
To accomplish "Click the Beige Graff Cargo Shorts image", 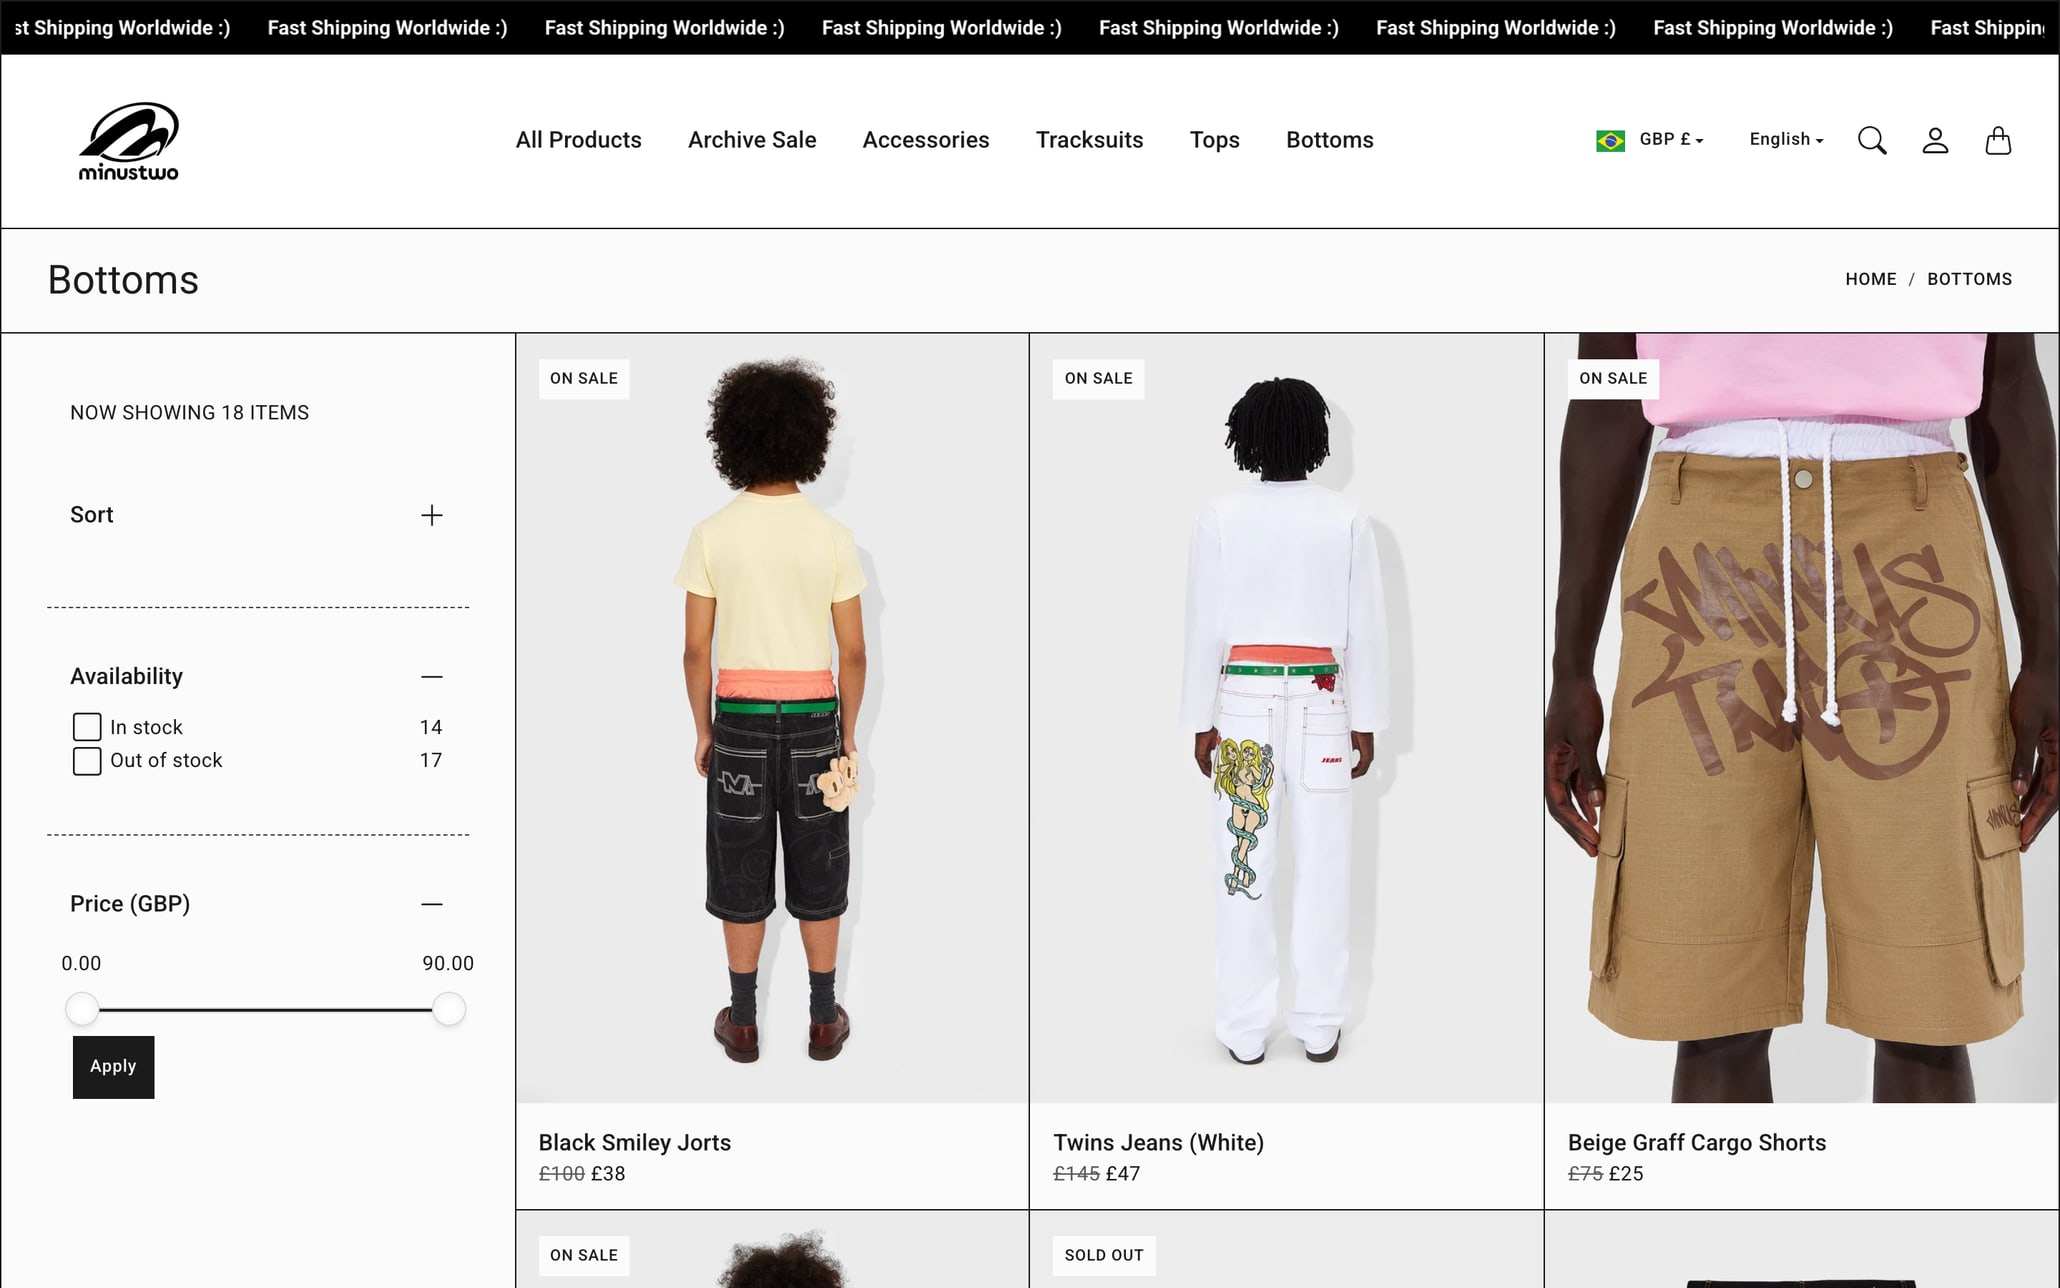I will (x=1801, y=718).
